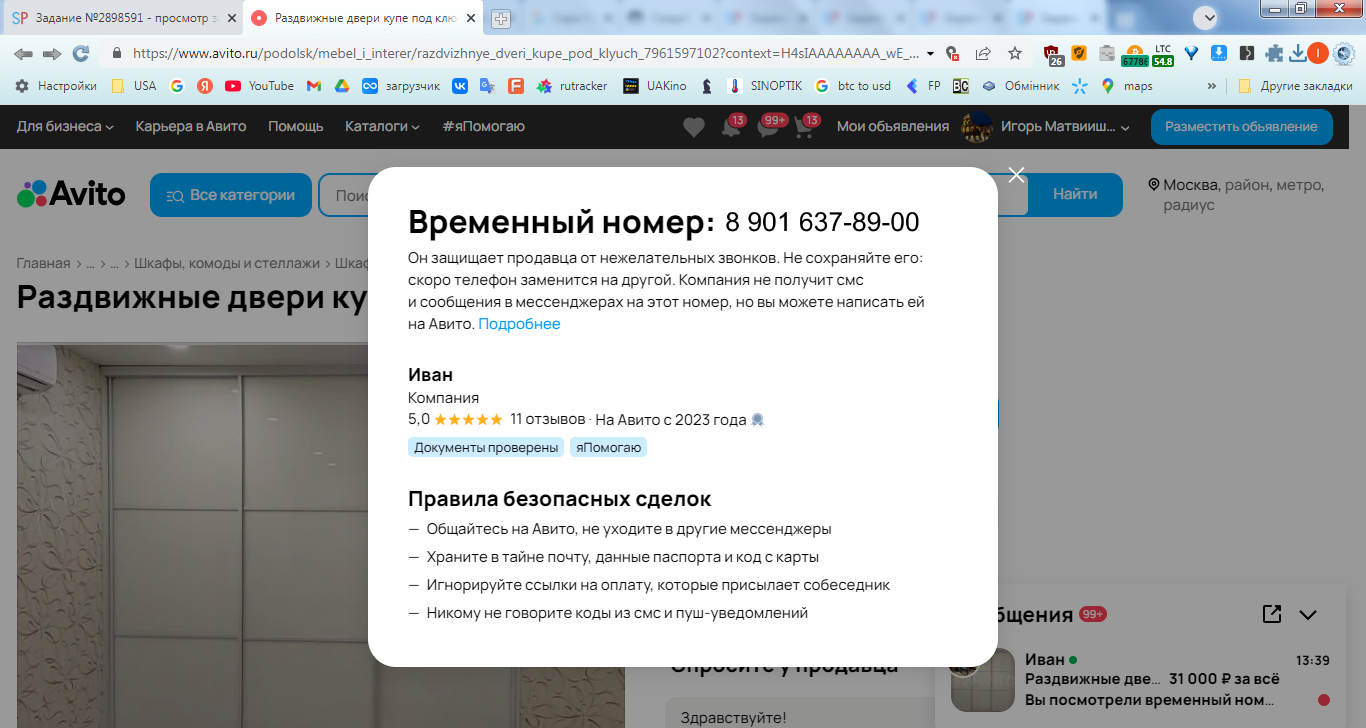Open the Обмінник bookmark
1366x728 pixels.
[1020, 86]
